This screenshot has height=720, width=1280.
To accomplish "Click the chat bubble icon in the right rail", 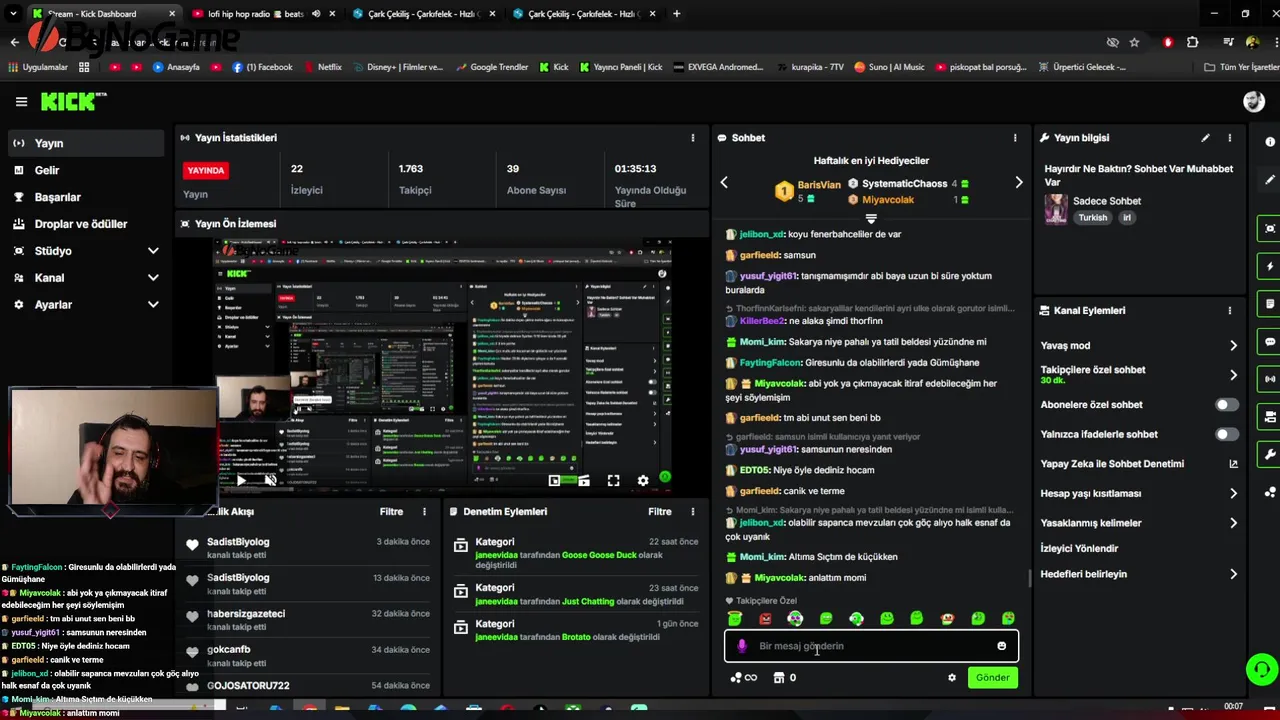I will tap(1270, 342).
